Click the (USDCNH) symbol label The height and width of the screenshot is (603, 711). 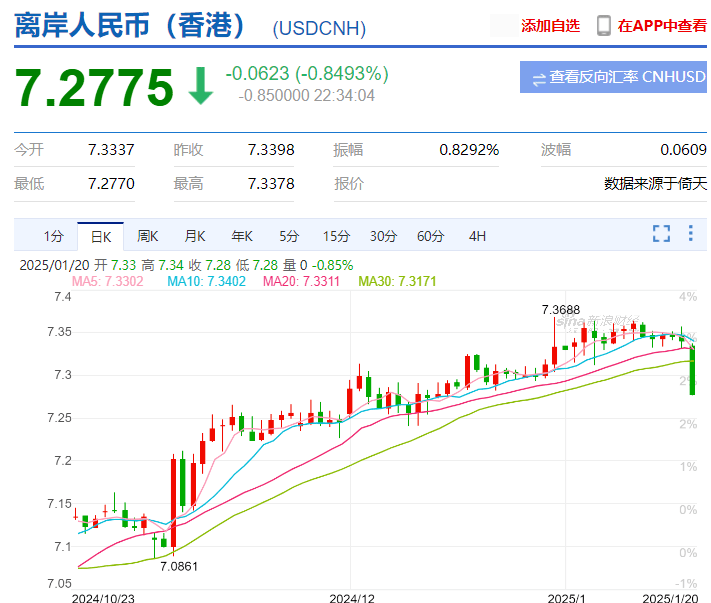[x=319, y=29]
